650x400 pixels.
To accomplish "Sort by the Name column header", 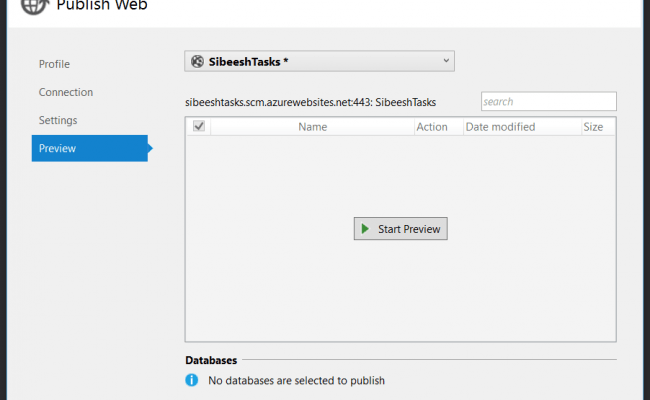I will (x=313, y=126).
